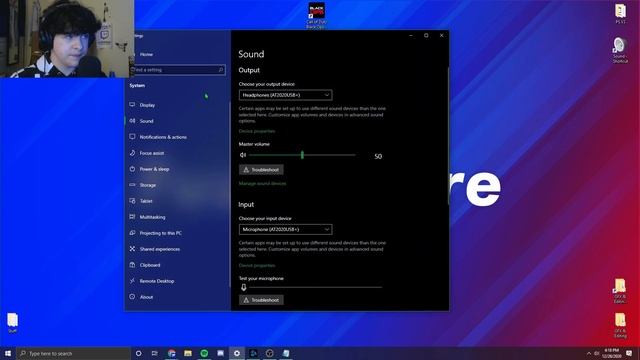Select the GFX & Editing folder with the shortcut arrow
This screenshot has width=640, height=360.
(x=620, y=291)
